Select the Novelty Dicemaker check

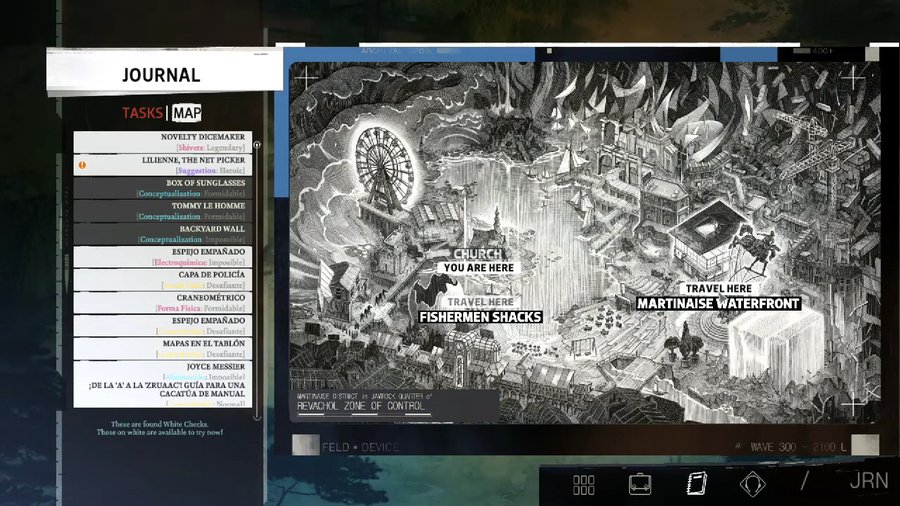click(x=162, y=142)
